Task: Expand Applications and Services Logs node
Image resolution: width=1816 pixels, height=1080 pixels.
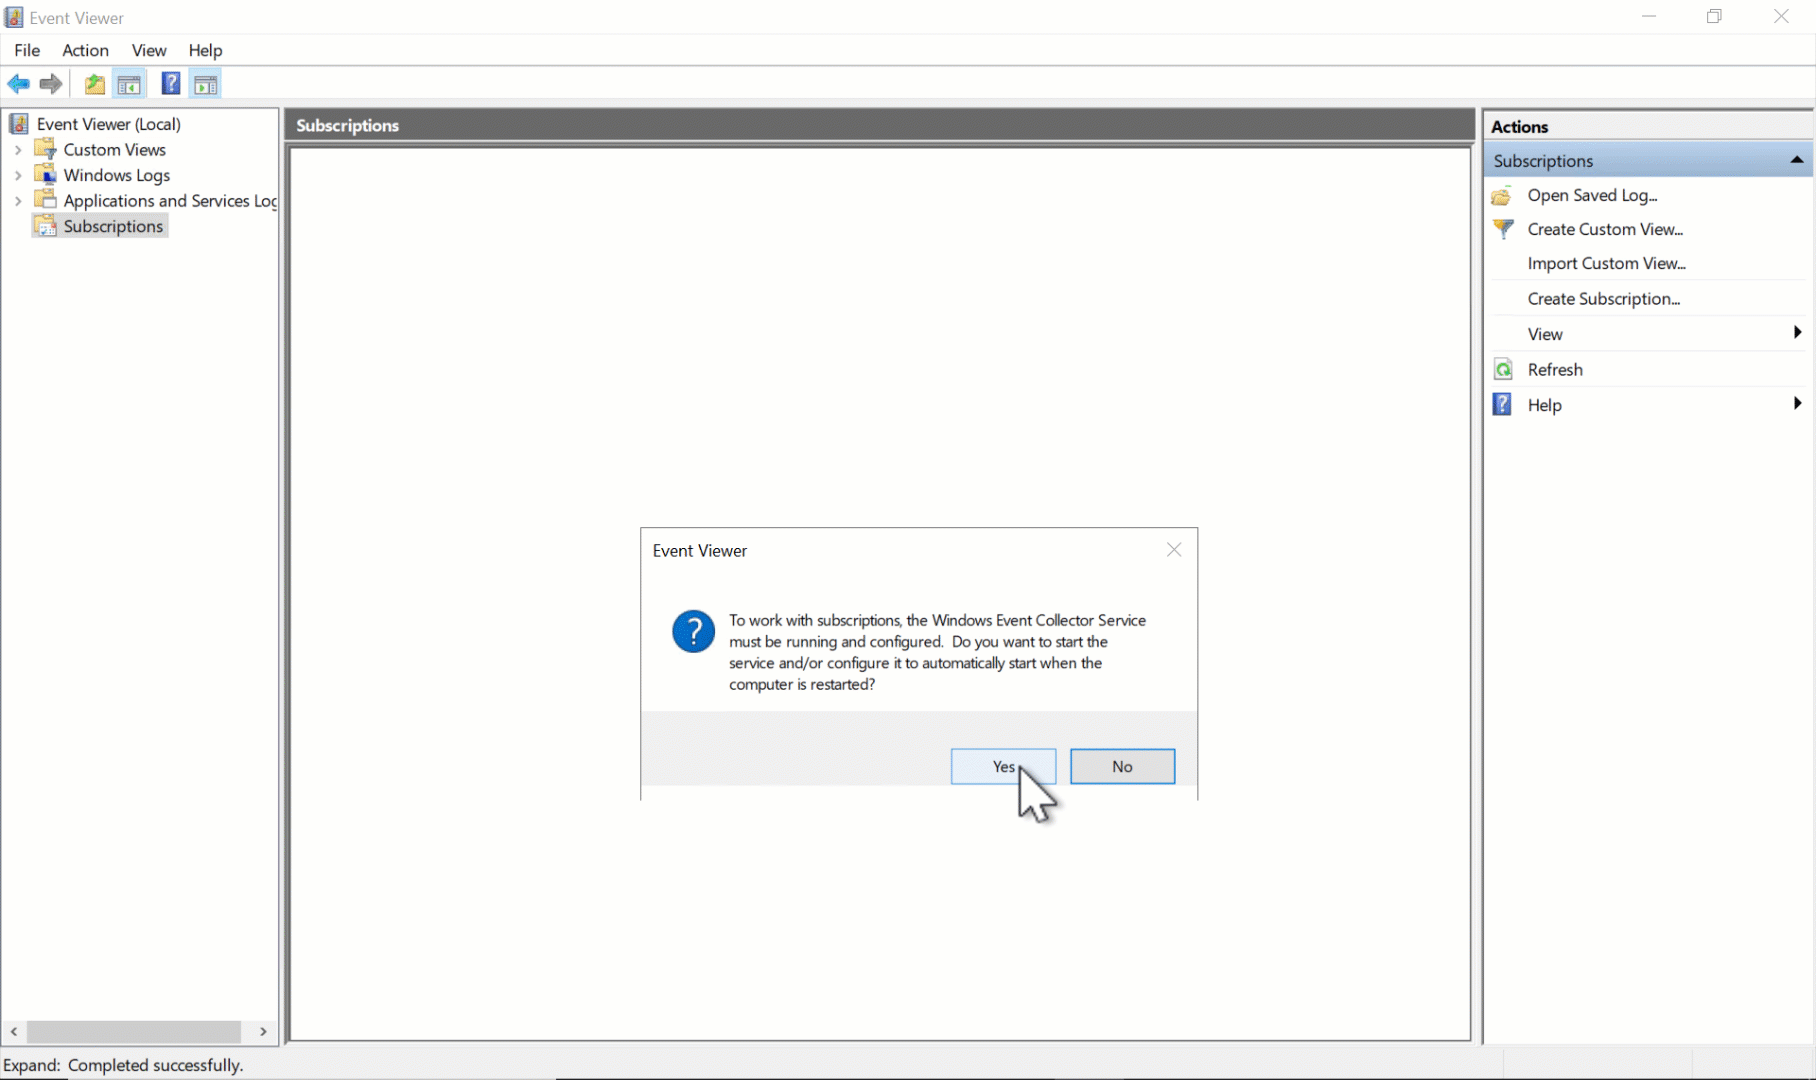Action: (17, 201)
